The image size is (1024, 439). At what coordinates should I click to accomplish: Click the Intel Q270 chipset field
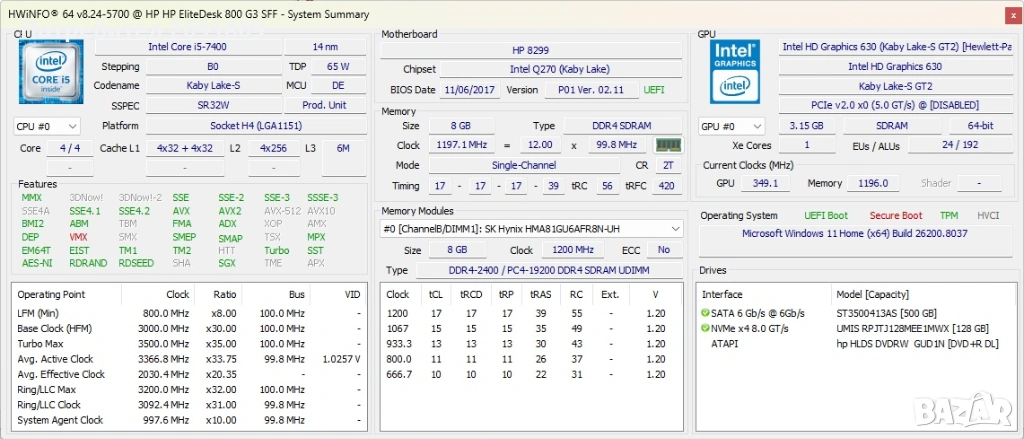(560, 69)
